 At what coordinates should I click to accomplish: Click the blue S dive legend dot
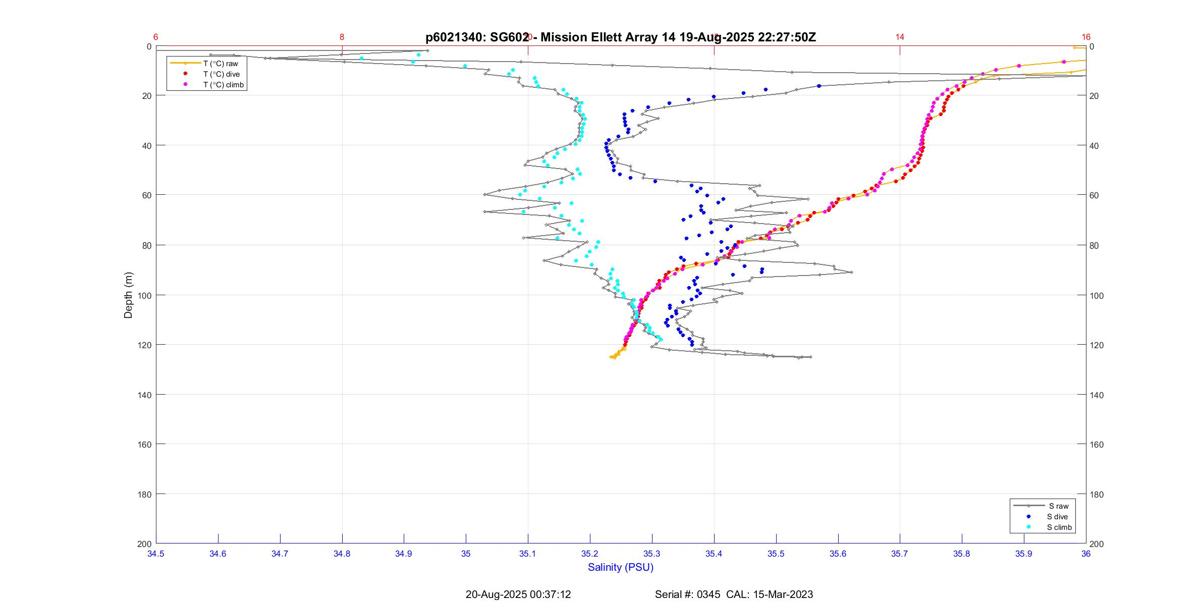[1027, 516]
